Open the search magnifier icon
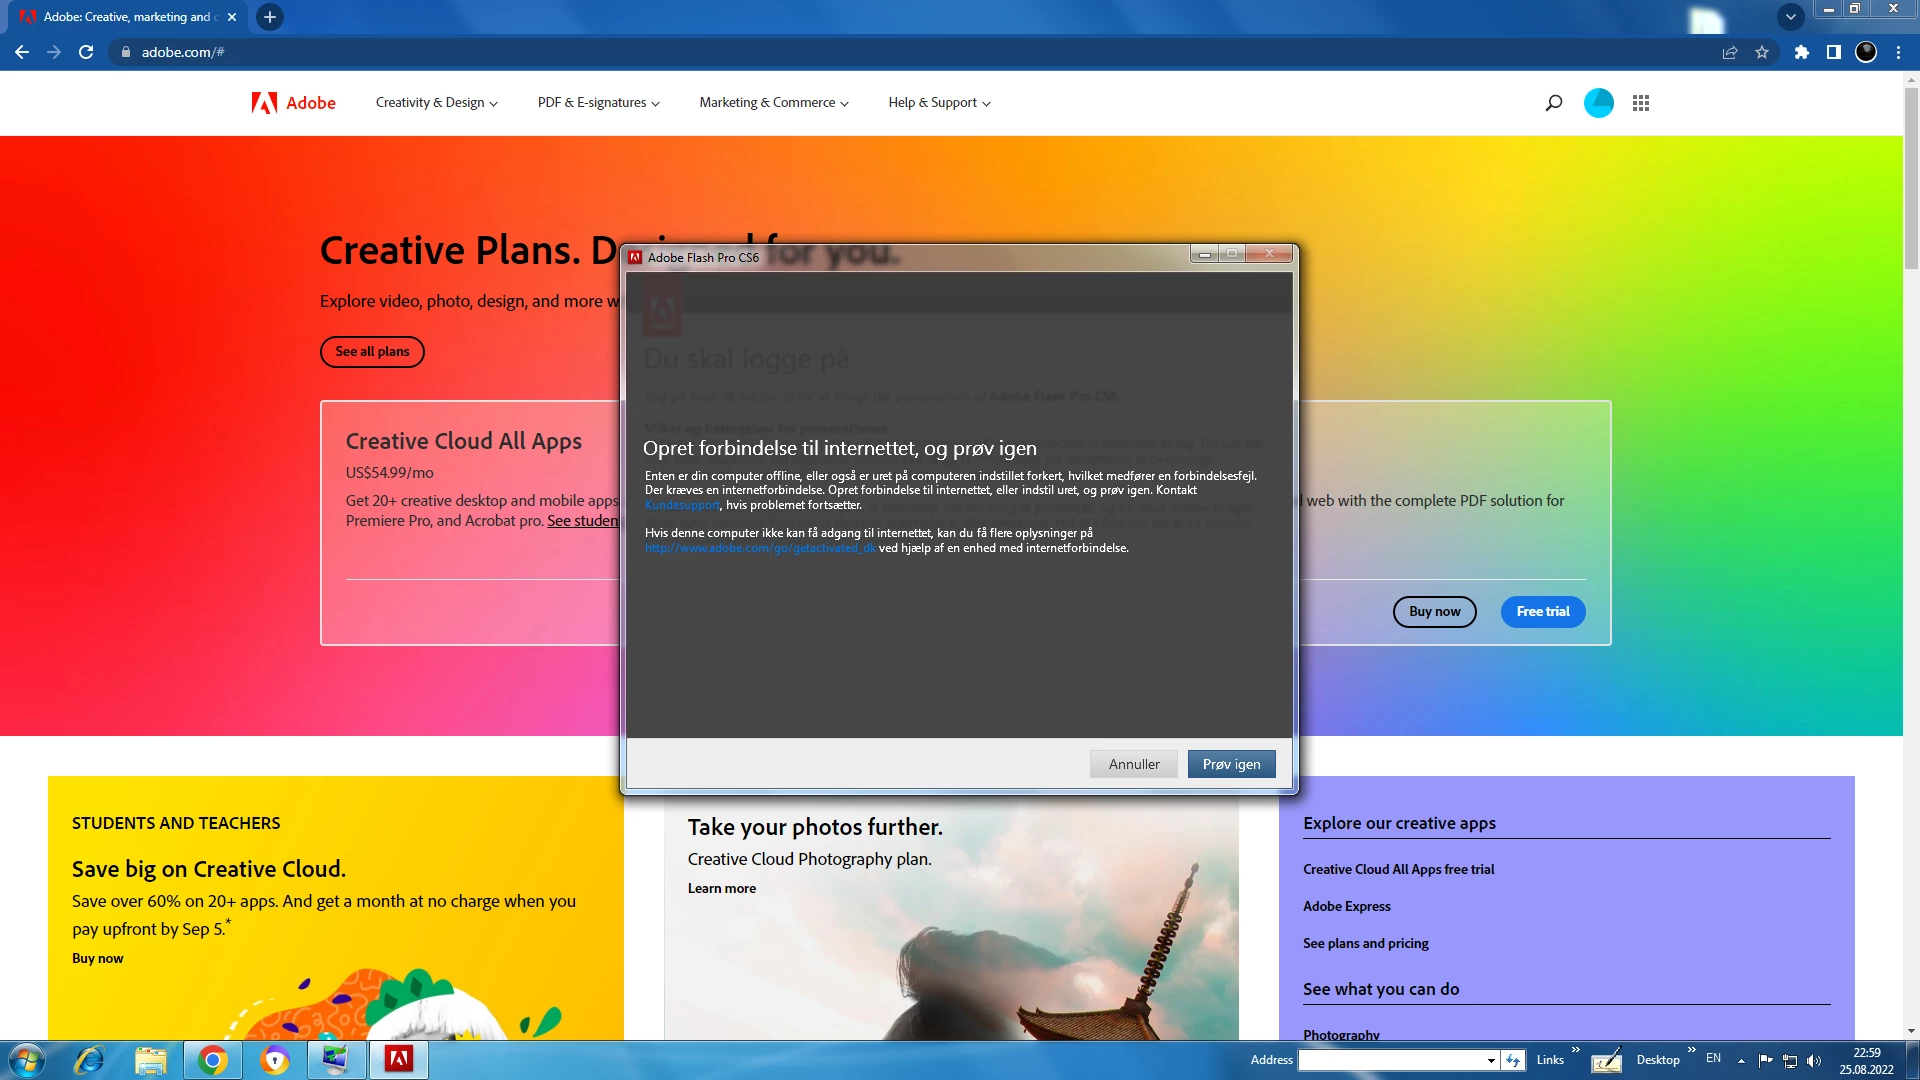The width and height of the screenshot is (1920, 1080). tap(1553, 103)
